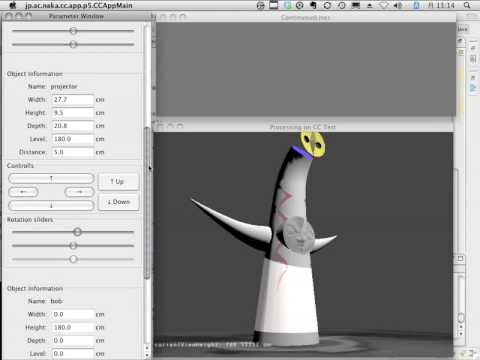Viewport: 480px width, 360px height.
Task: Focus the projector Width field showing 27.7
Action: click(x=73, y=100)
